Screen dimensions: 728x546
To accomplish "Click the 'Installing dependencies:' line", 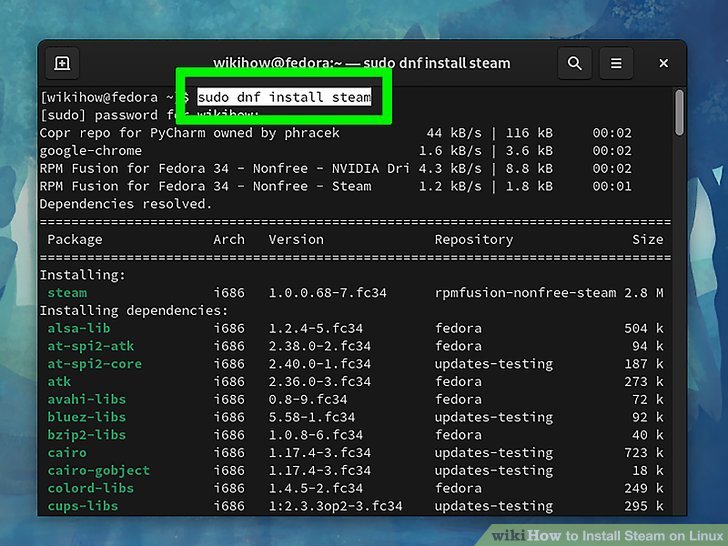I will (134, 311).
